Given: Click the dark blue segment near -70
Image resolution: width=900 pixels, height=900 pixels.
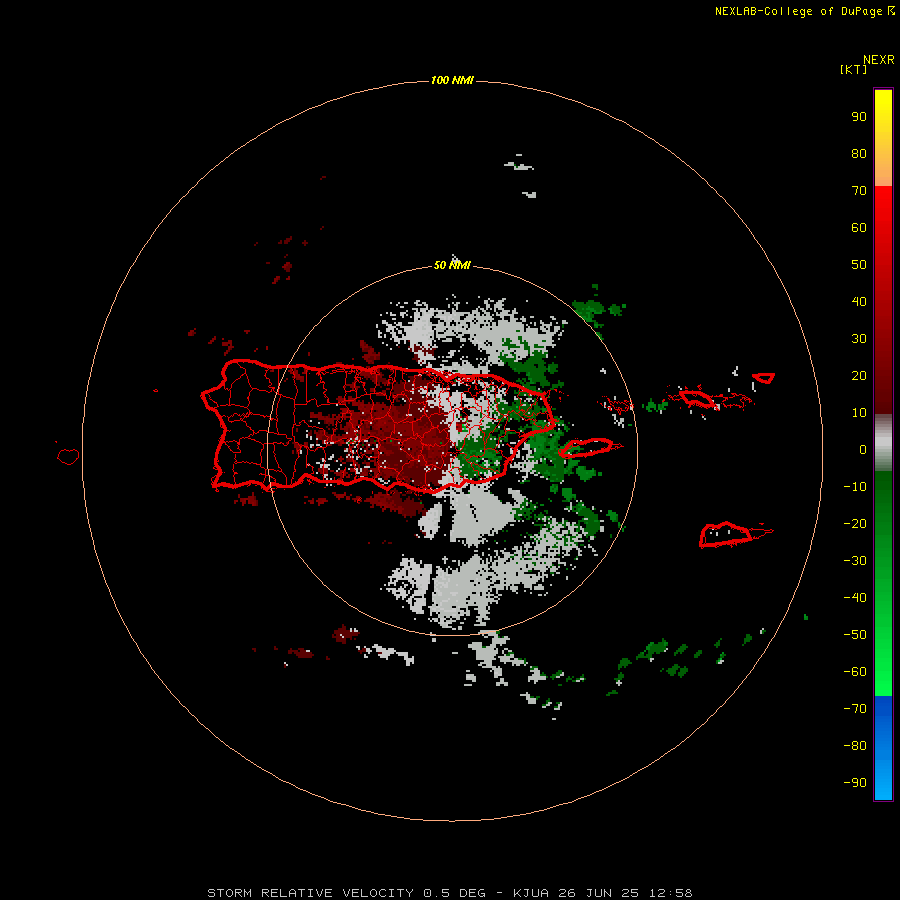Looking at the screenshot, I should [883, 709].
